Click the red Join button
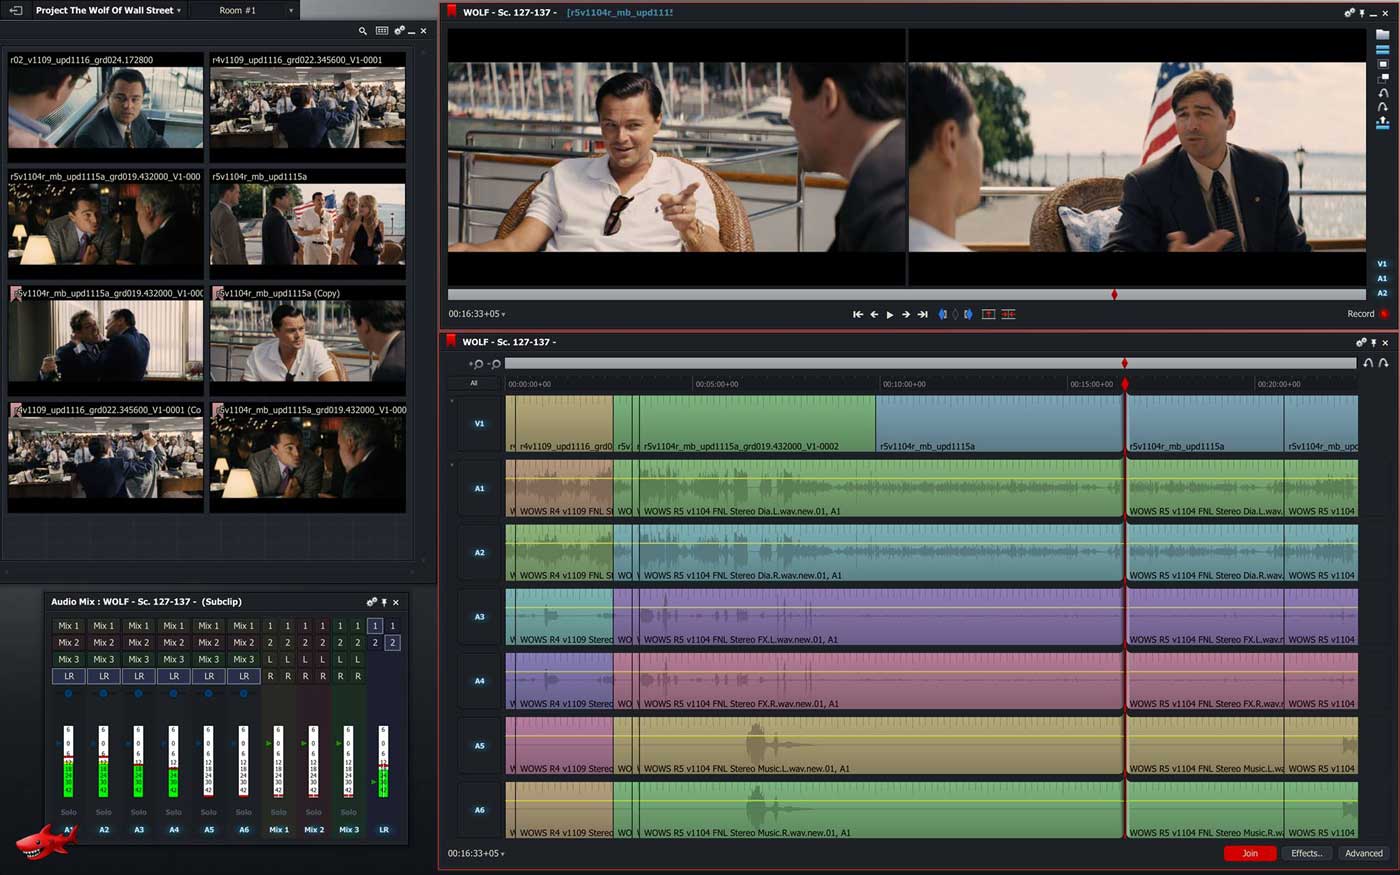1400x875 pixels. tap(1250, 853)
